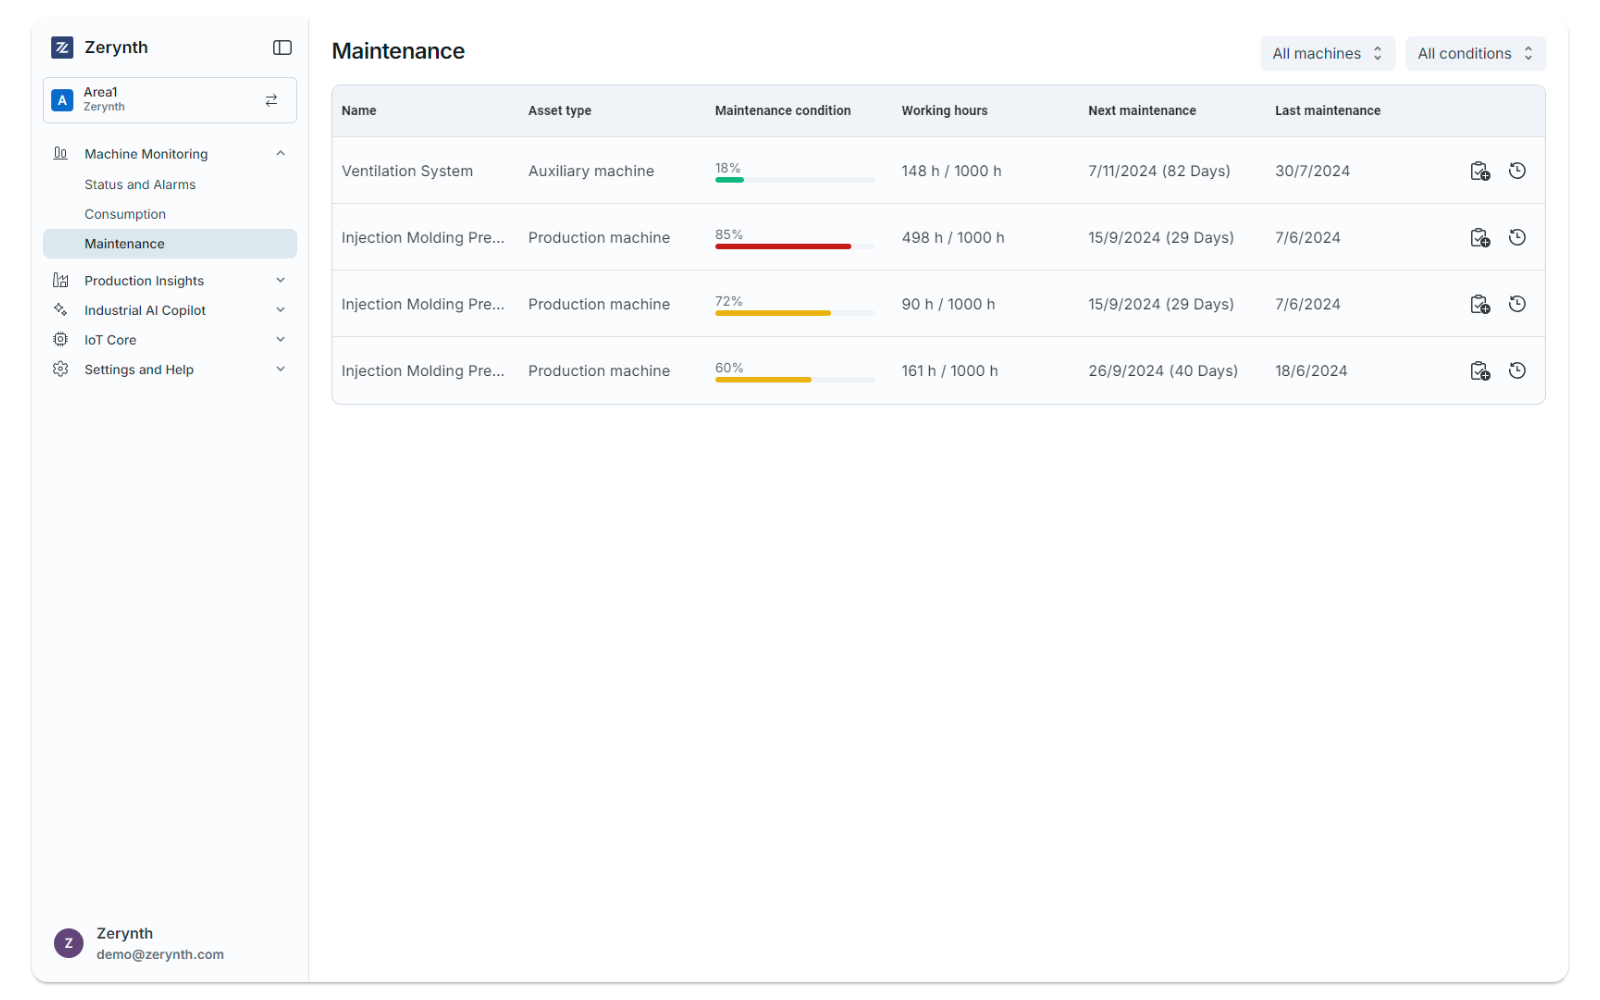This screenshot has width=1600, height=1000.
Task: Expand the Settings and Help chevron
Action: pyautogui.click(x=281, y=369)
